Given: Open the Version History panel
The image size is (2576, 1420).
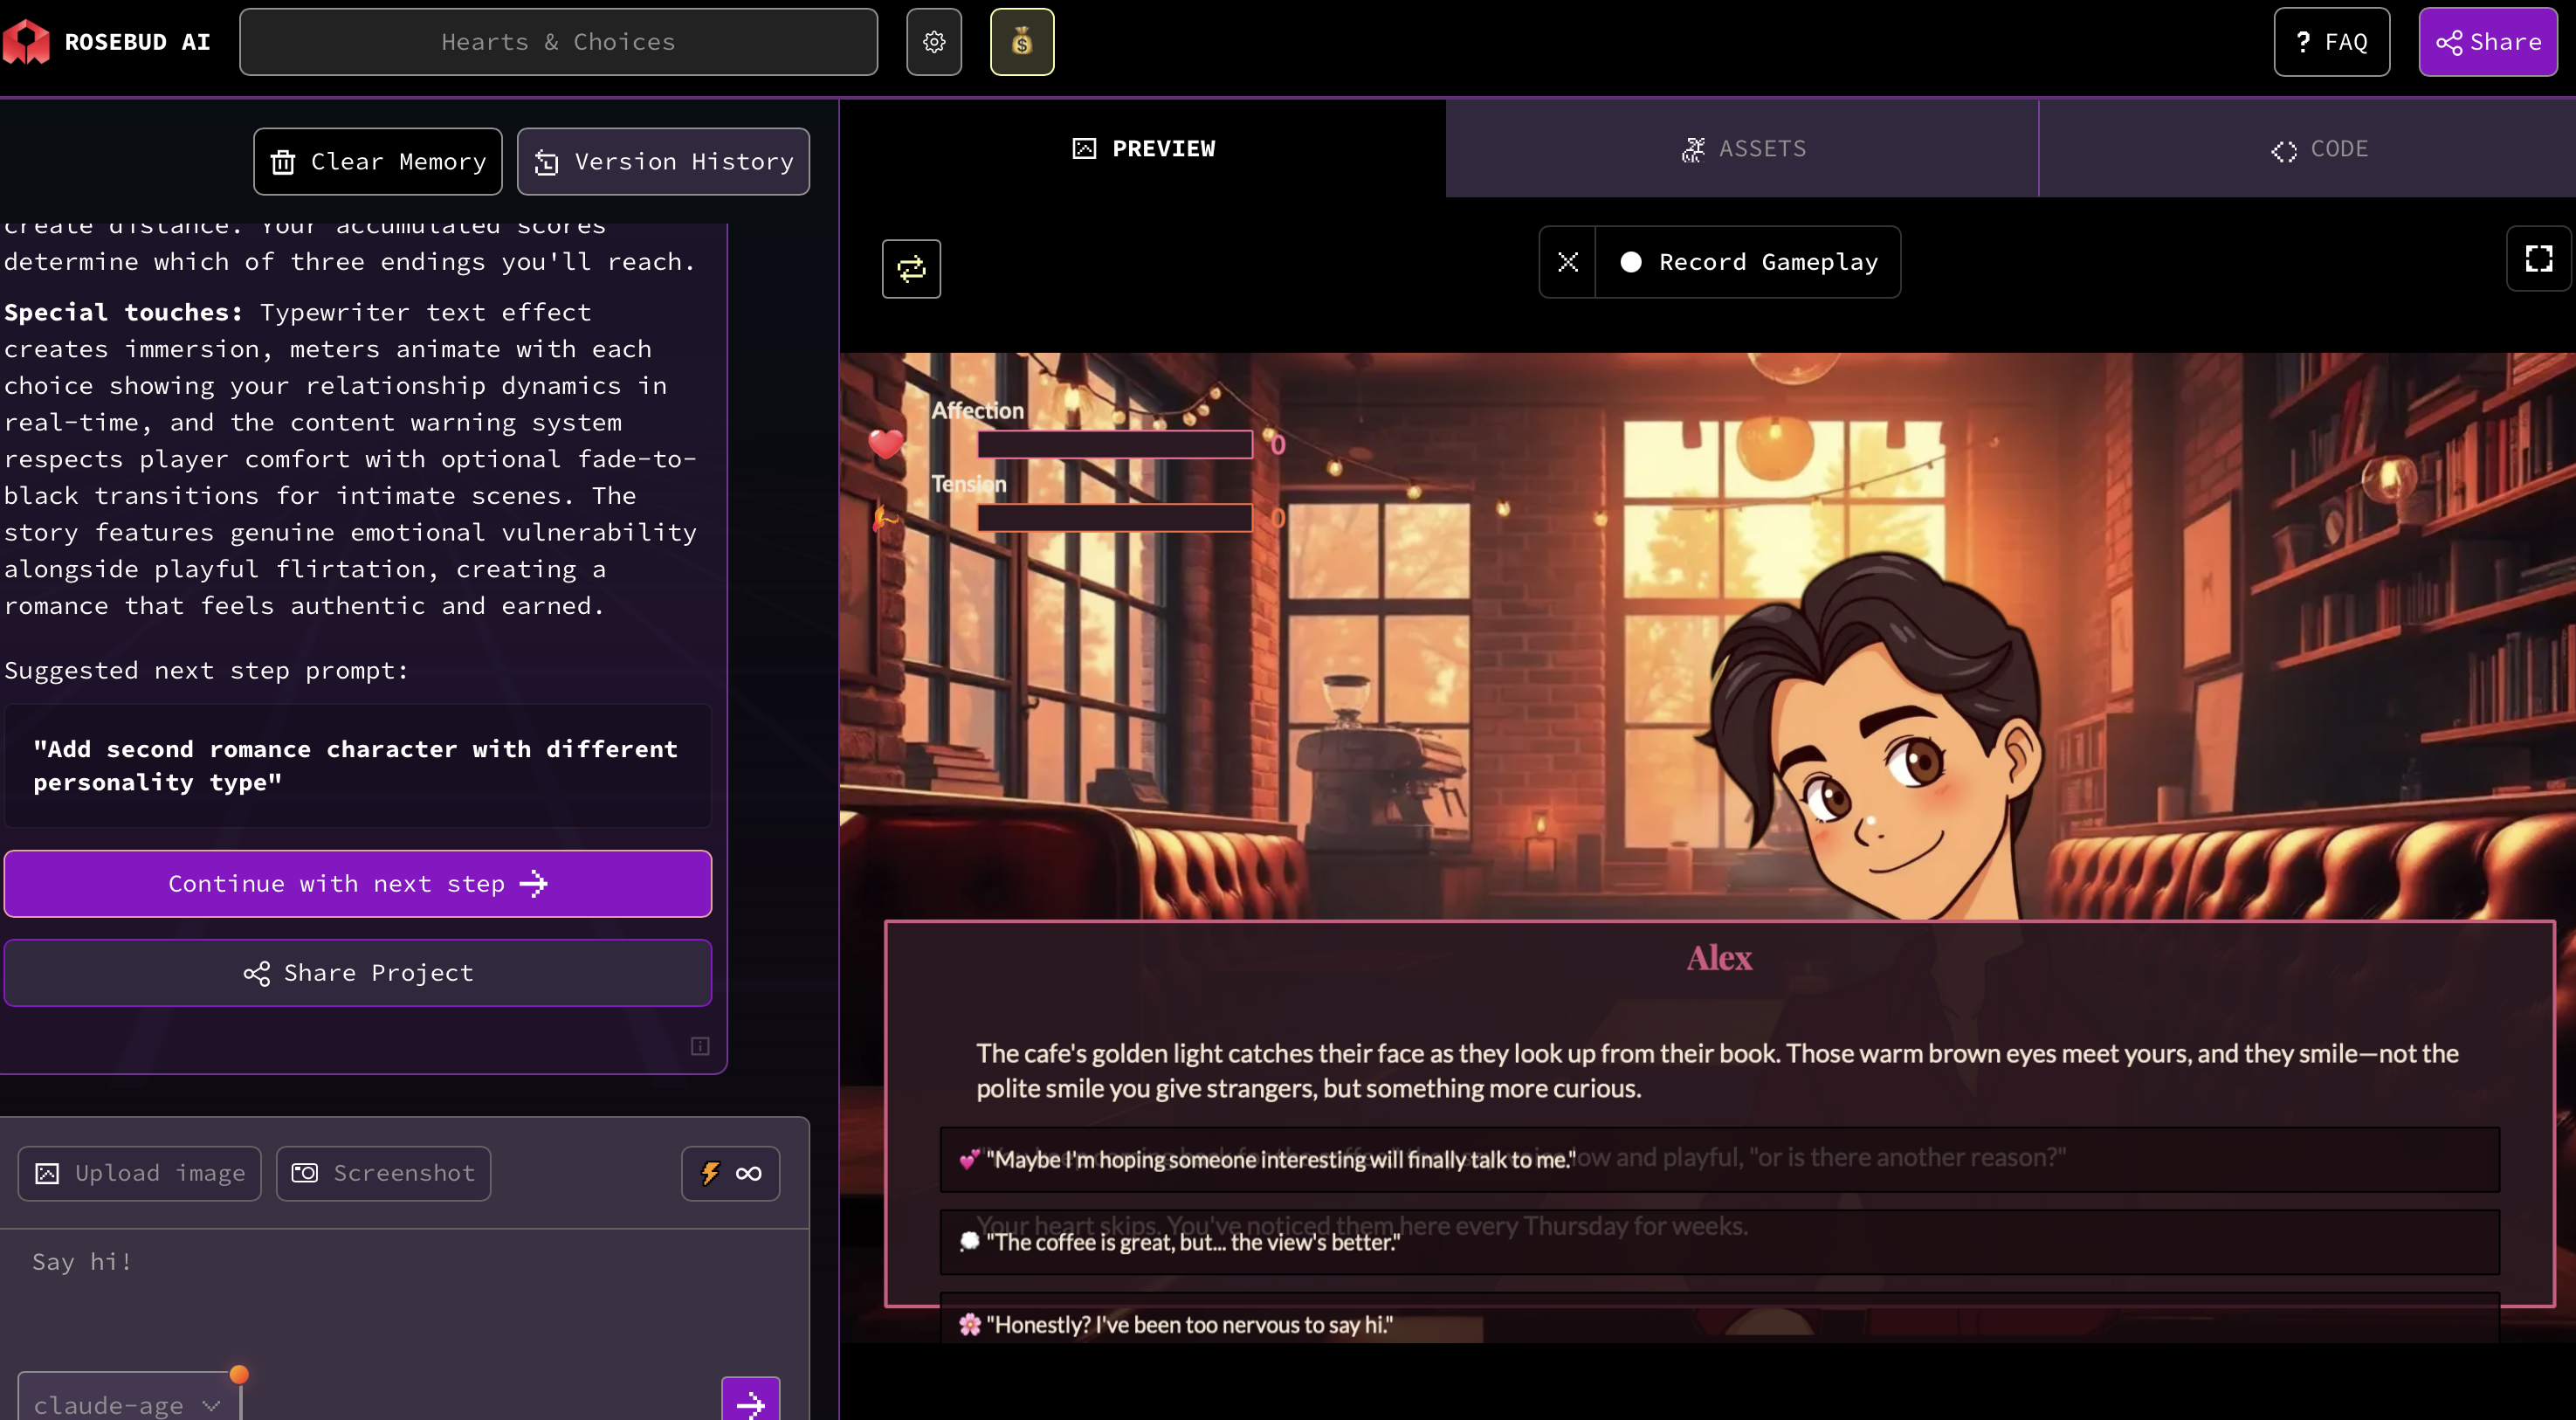Looking at the screenshot, I should coord(663,162).
